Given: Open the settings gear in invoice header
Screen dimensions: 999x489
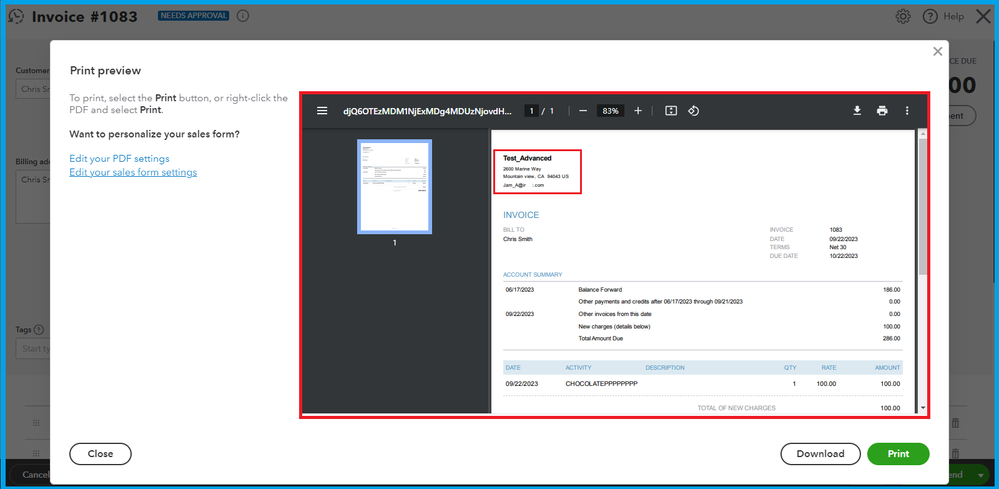Looking at the screenshot, I should coord(903,17).
